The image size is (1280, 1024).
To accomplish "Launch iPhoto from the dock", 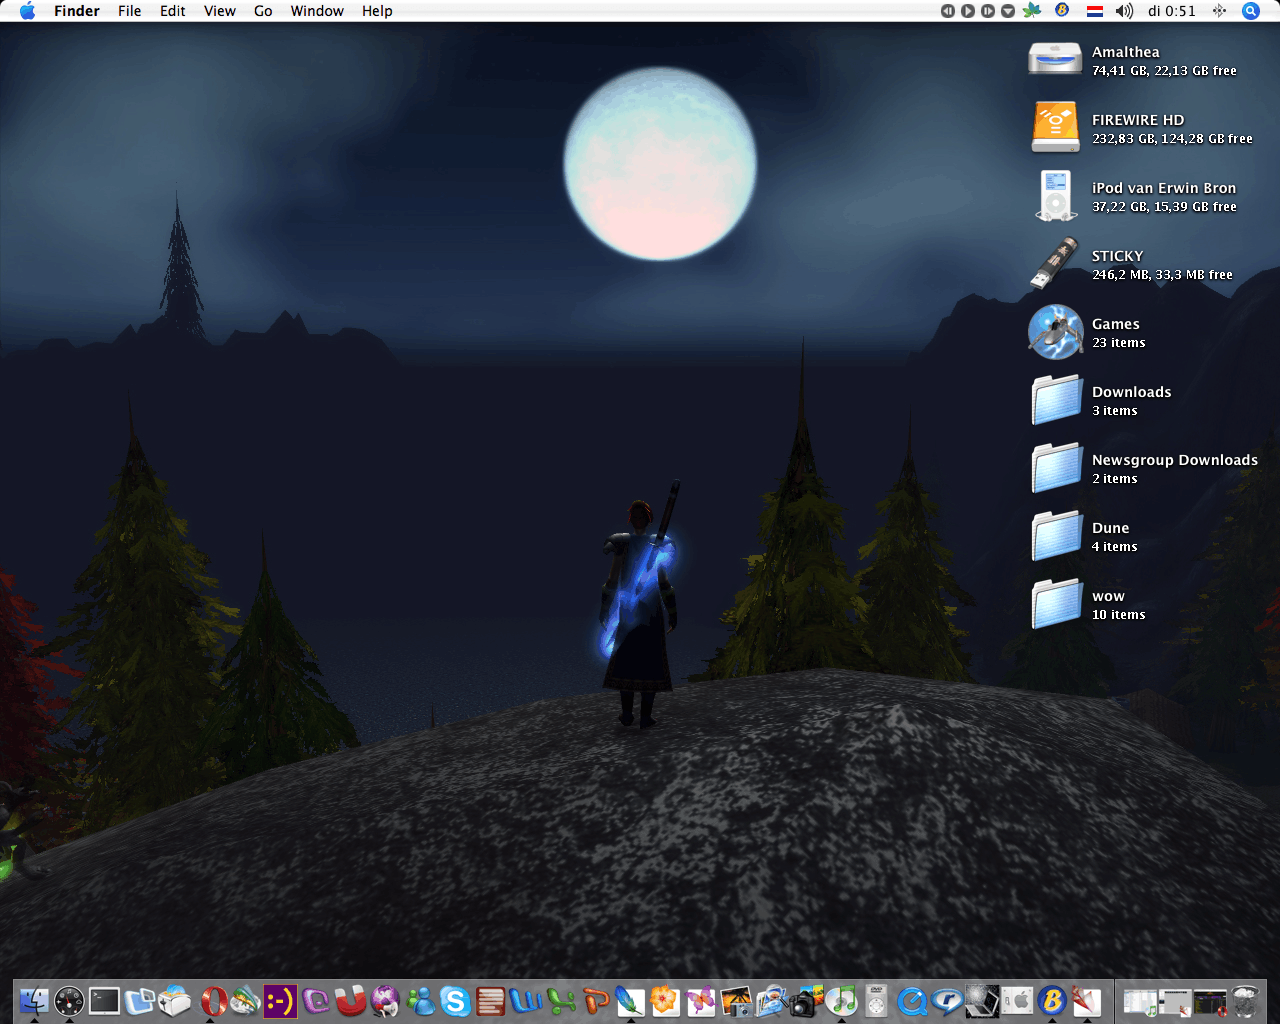I will (x=735, y=1000).
